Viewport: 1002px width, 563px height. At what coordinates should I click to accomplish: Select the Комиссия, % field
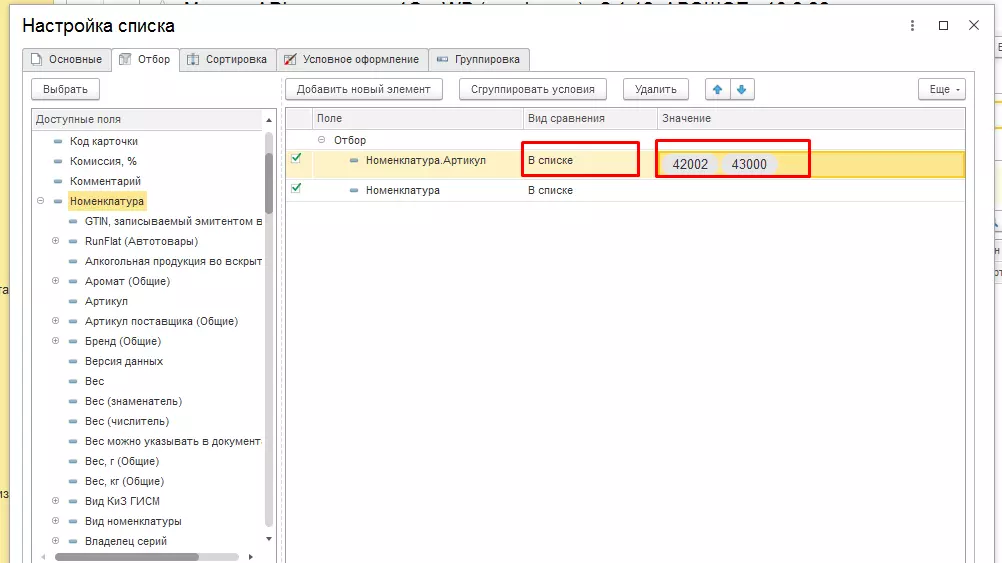103,161
